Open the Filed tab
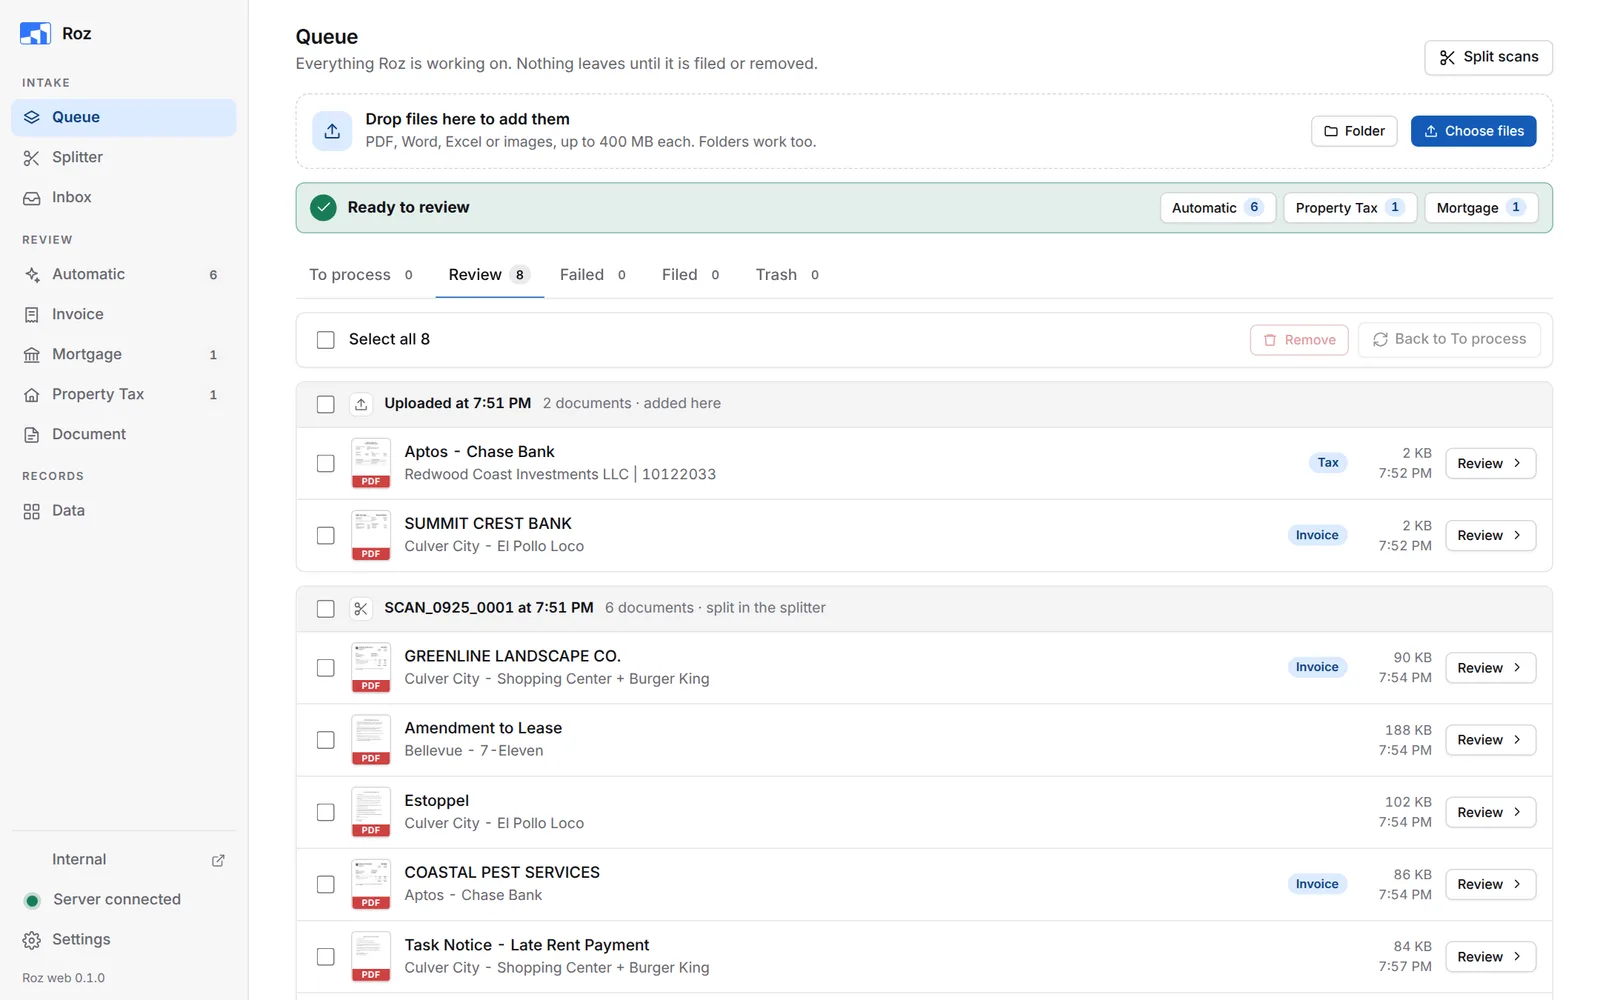The height and width of the screenshot is (1000, 1600). click(690, 275)
